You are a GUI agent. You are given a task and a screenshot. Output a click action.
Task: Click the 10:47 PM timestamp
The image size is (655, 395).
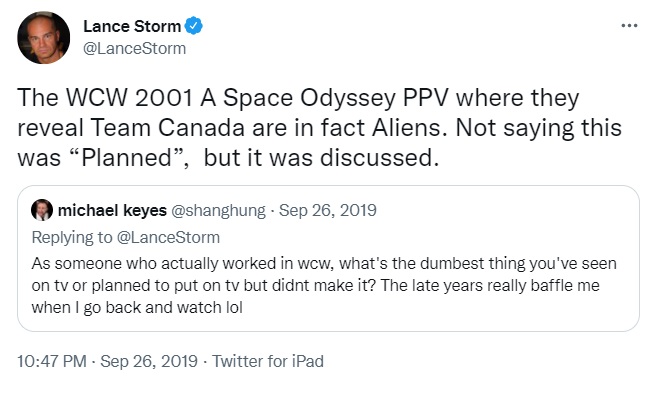[52, 361]
